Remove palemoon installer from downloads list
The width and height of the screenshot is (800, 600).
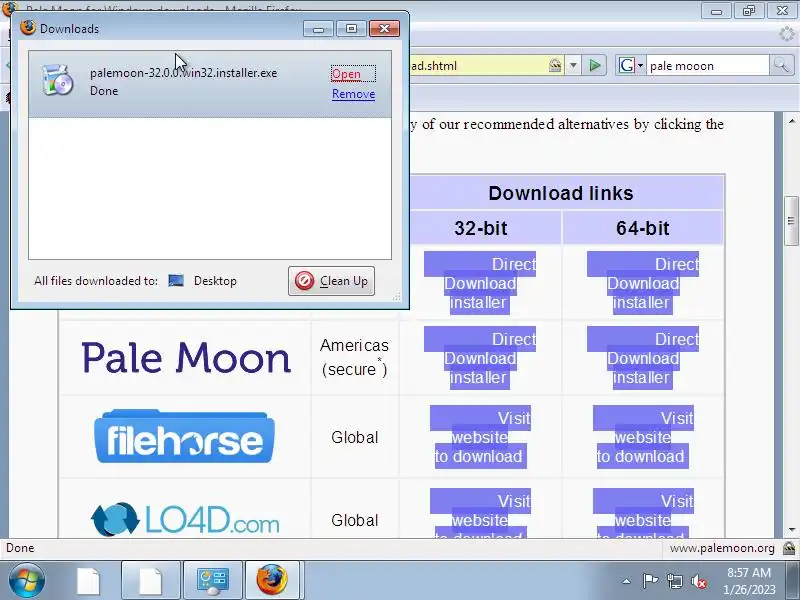[353, 94]
